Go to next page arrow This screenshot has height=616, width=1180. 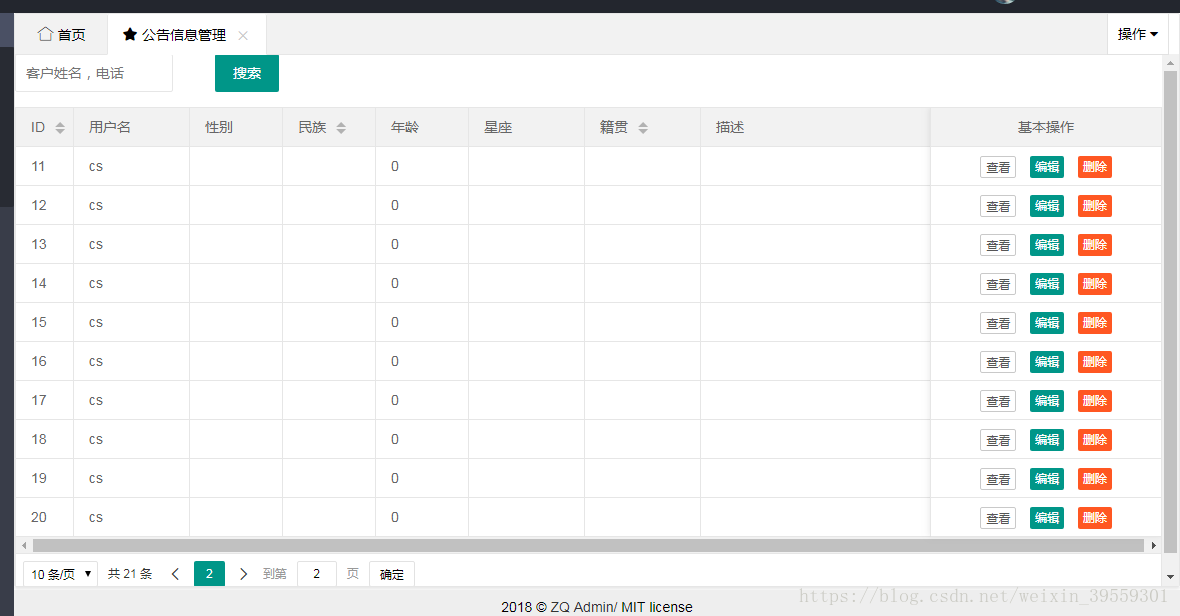pyautogui.click(x=243, y=574)
